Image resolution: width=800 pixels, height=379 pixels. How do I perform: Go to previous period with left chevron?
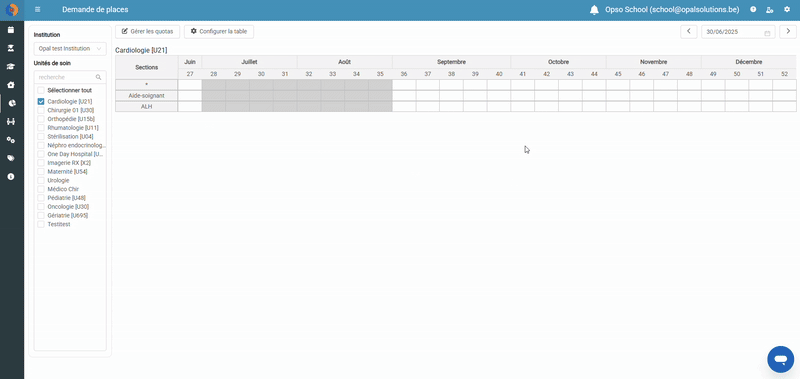pyautogui.click(x=689, y=32)
